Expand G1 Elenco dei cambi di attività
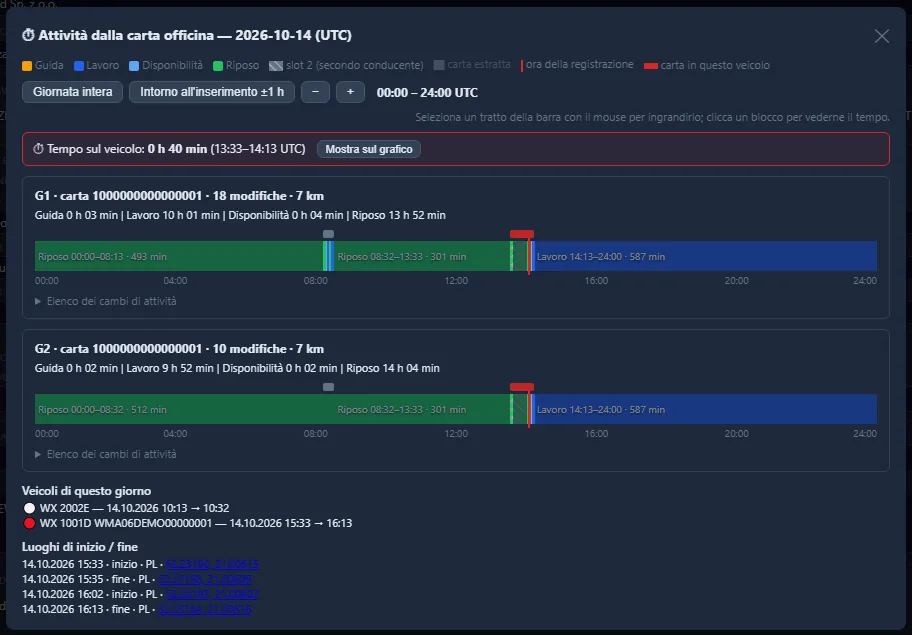 point(105,301)
